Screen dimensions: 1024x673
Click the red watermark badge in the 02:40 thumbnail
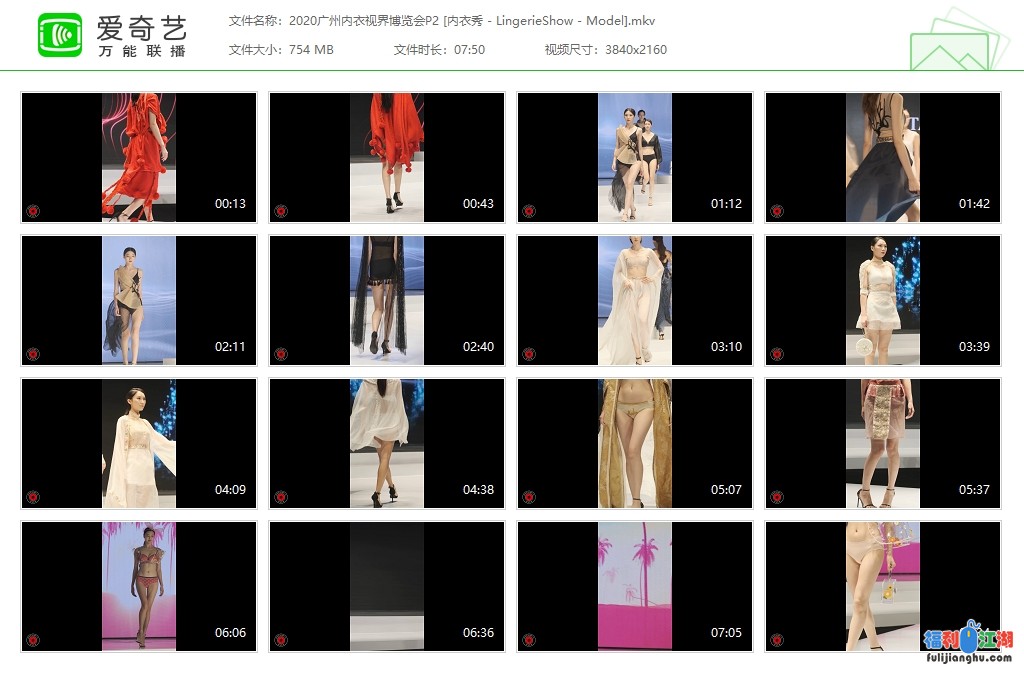(281, 354)
